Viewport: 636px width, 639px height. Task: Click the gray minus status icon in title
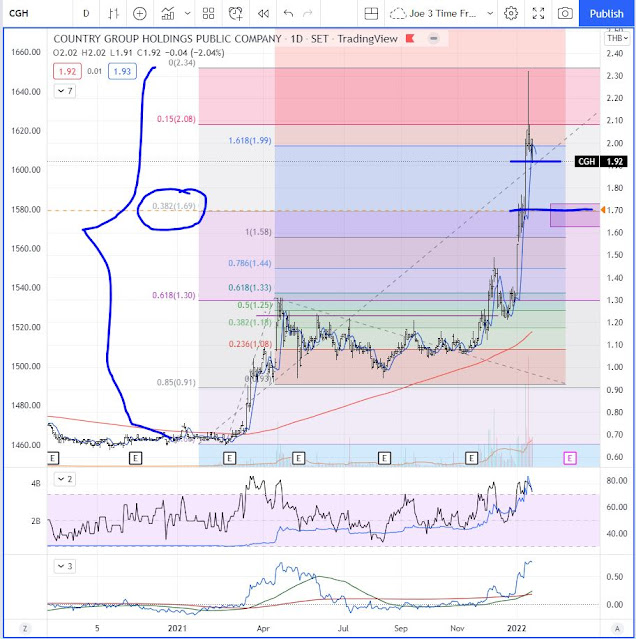434,39
